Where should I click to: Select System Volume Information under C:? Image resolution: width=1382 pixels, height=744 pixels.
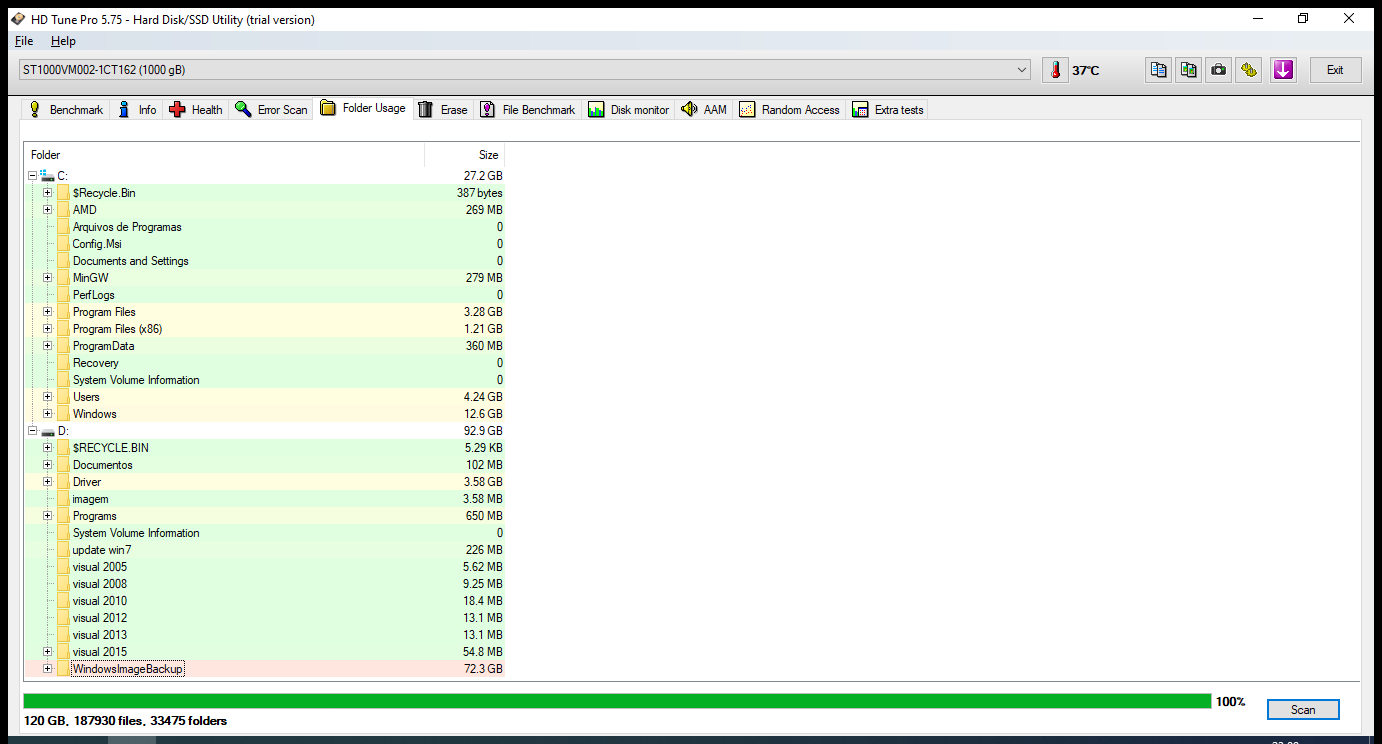[136, 380]
